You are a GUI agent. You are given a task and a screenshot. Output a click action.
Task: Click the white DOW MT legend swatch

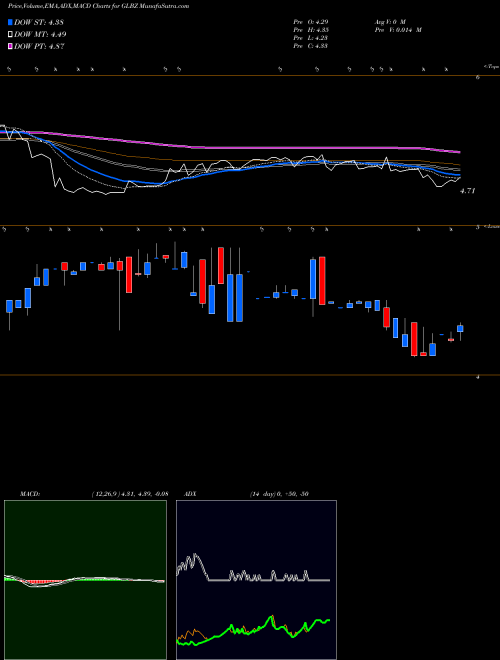[x=10, y=35]
